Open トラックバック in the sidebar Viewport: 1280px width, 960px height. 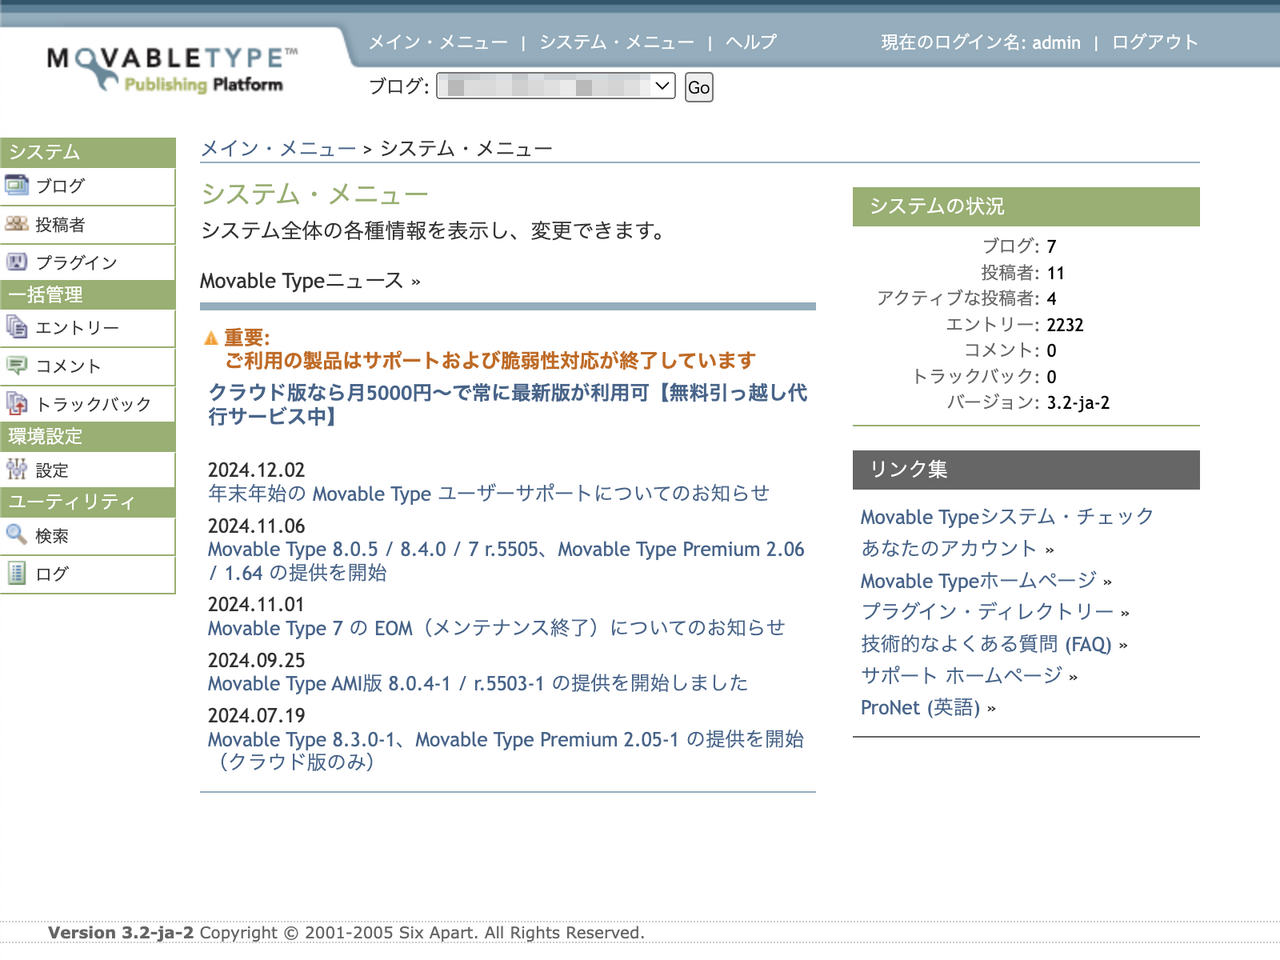[93, 404]
